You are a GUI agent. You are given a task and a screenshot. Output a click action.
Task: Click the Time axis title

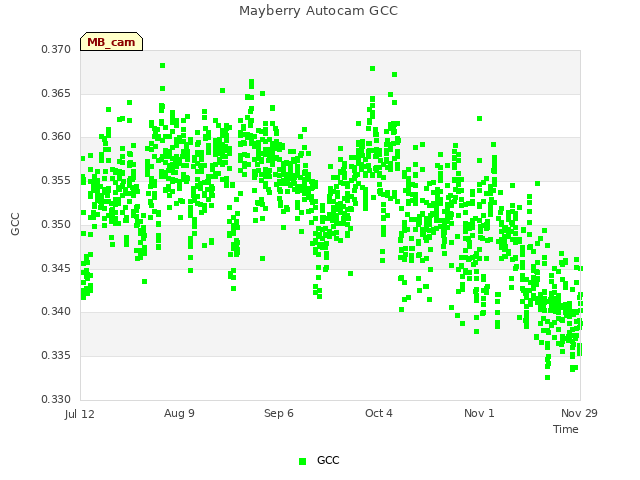[x=566, y=429]
